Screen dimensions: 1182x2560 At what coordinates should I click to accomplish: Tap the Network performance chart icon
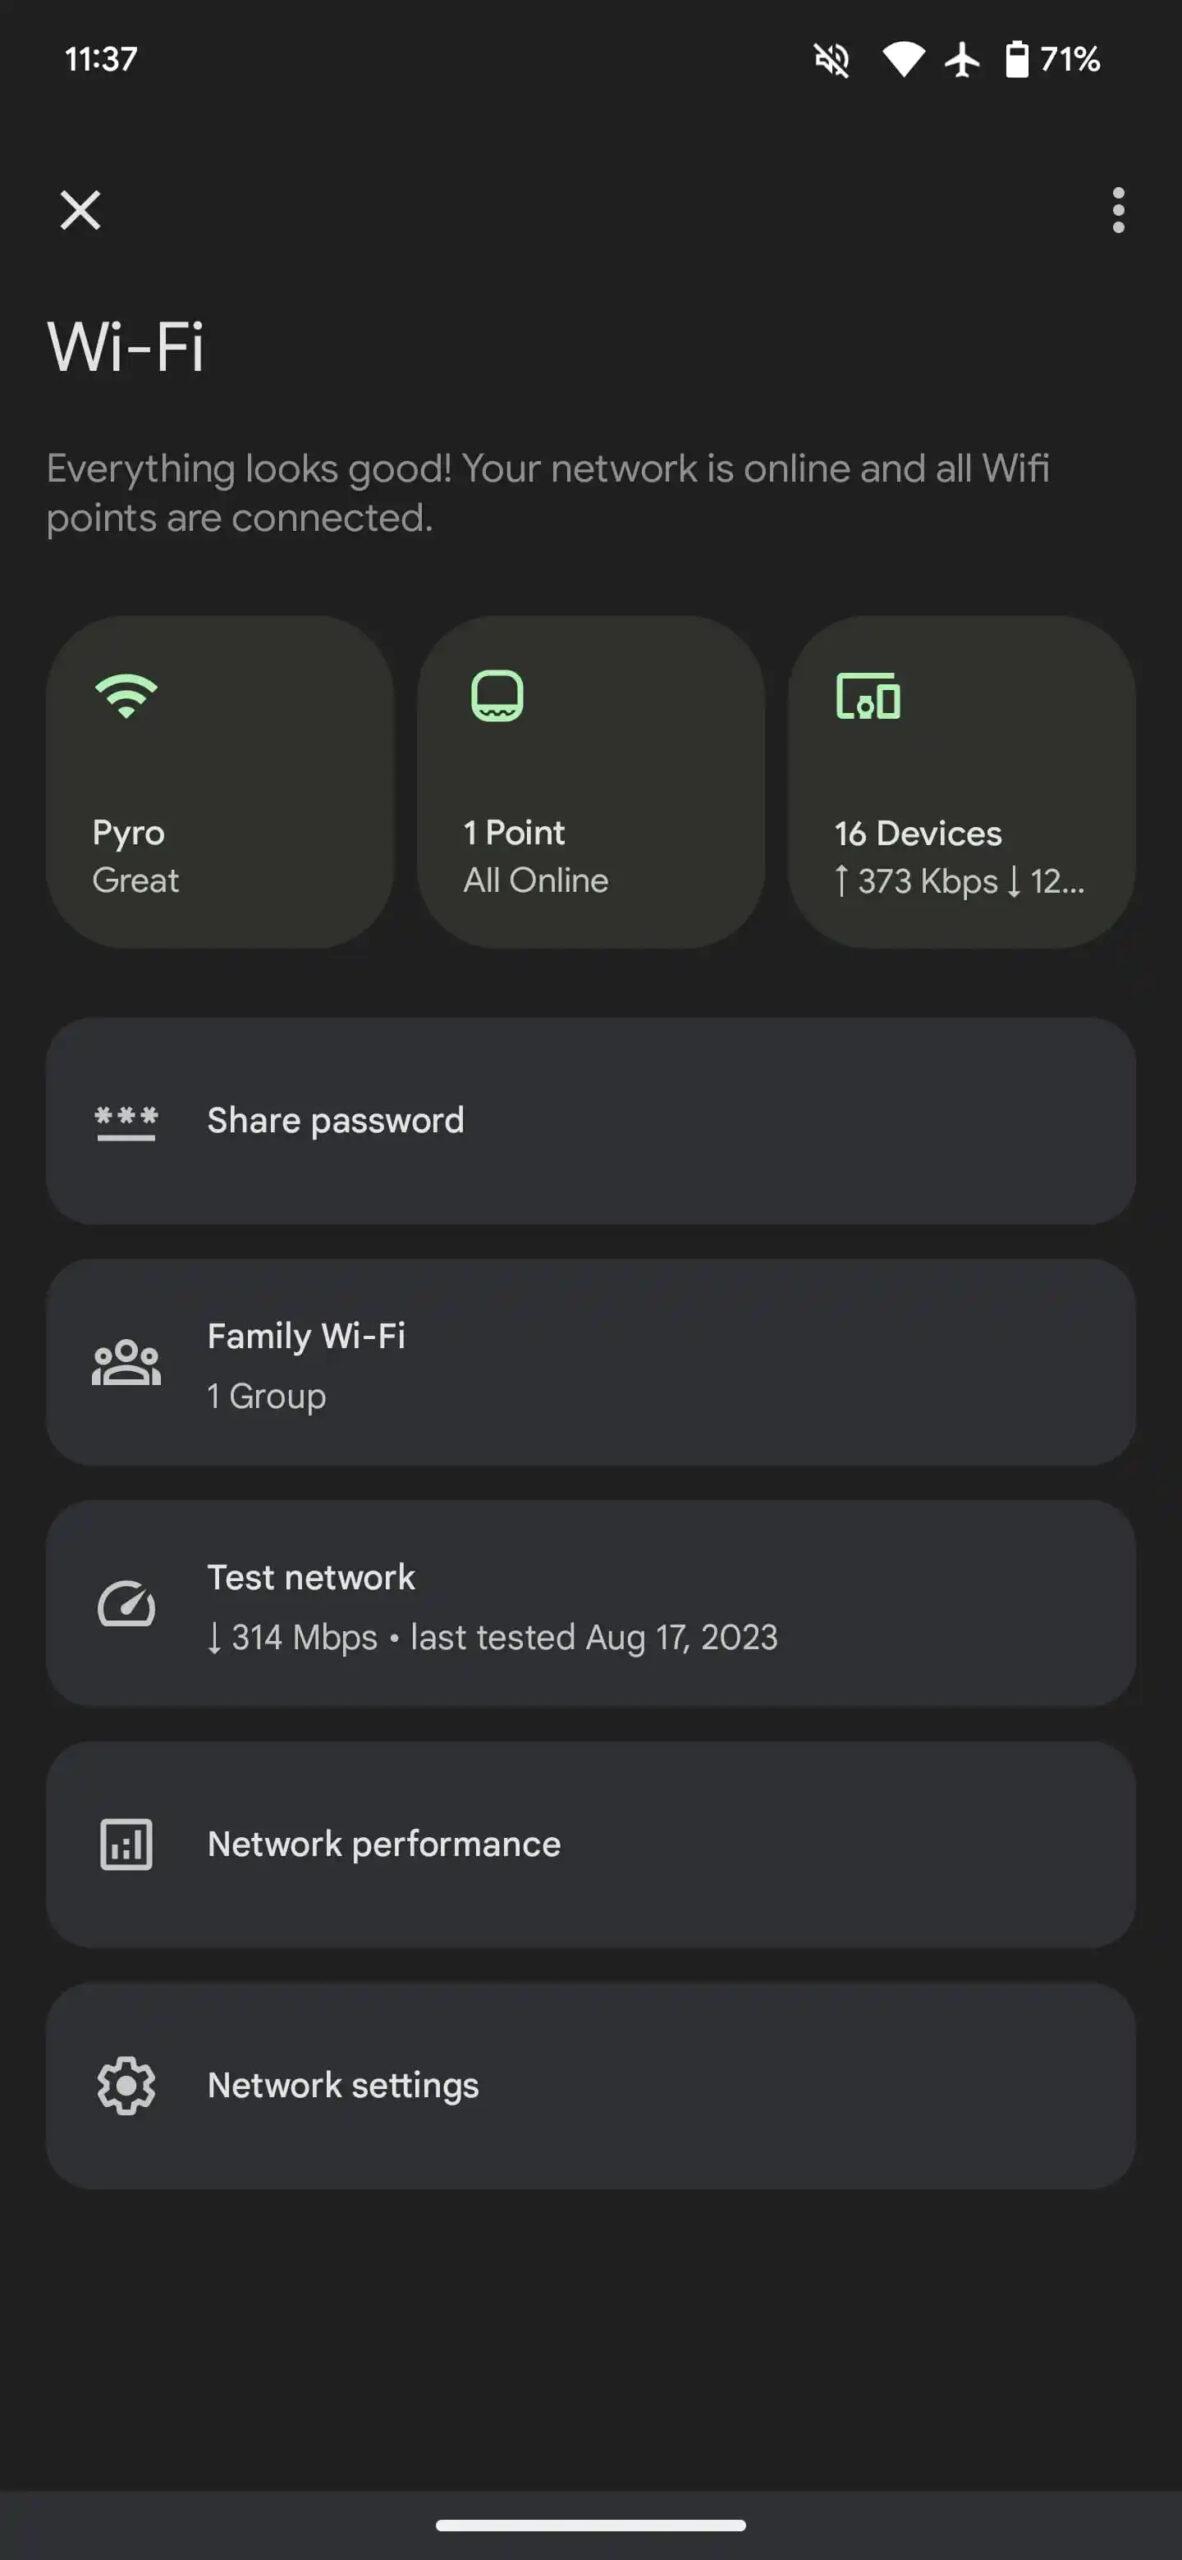[x=126, y=1845]
